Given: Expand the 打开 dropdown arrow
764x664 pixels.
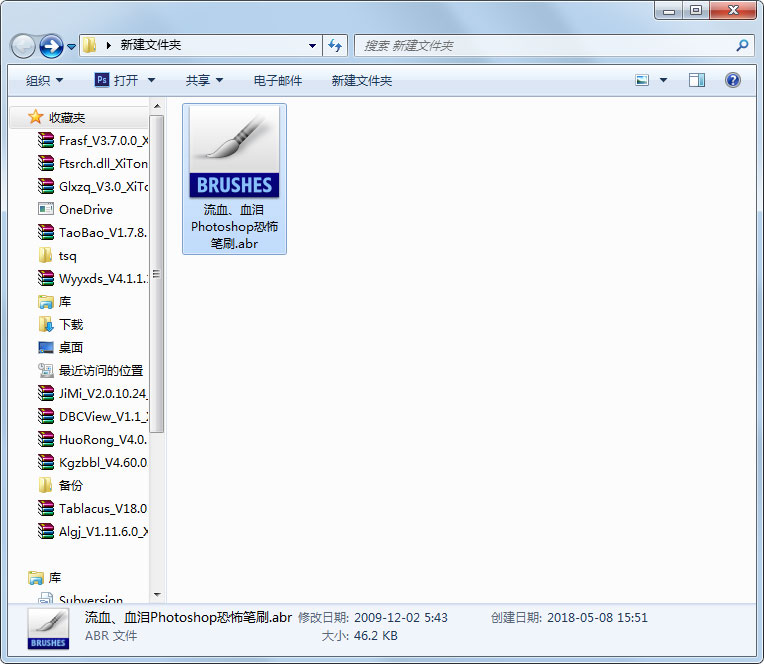Looking at the screenshot, I should (x=152, y=80).
